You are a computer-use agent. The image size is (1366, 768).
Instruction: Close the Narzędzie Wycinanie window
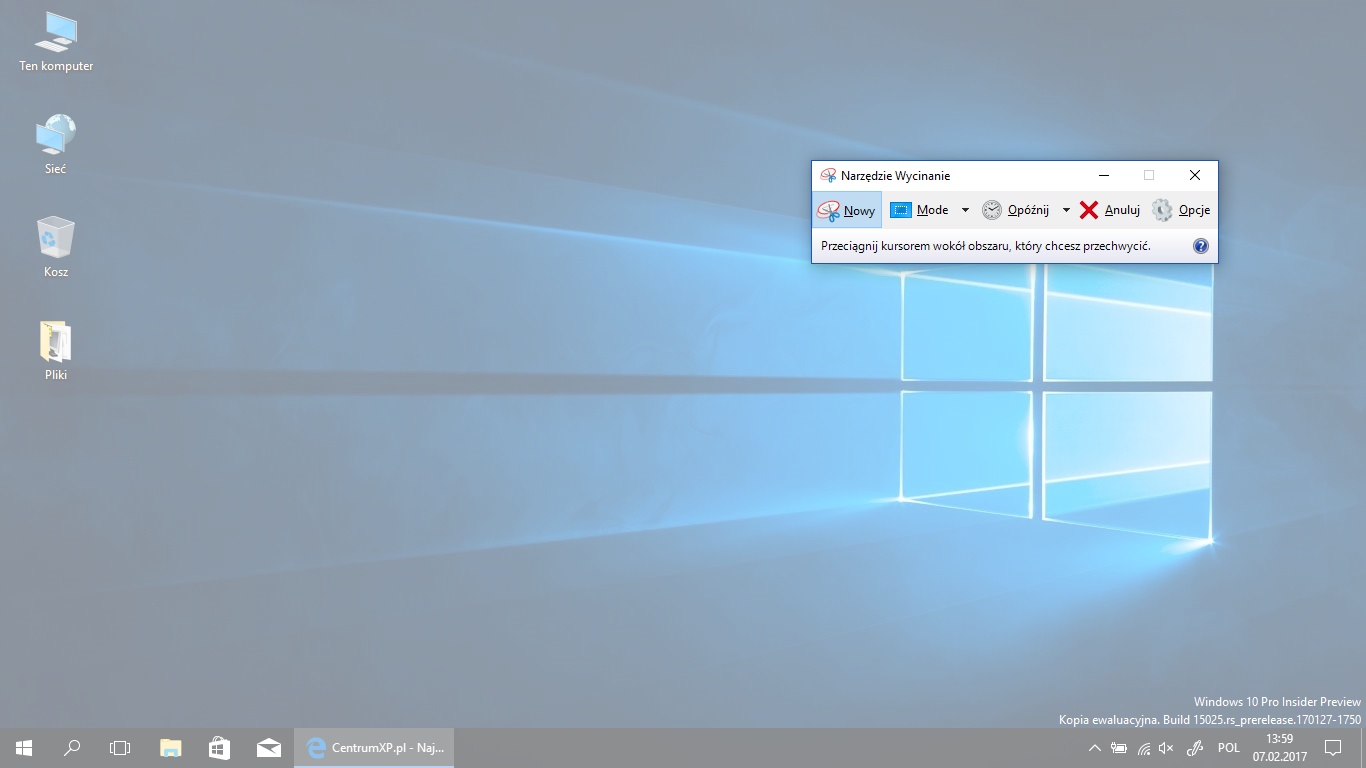[1195, 175]
